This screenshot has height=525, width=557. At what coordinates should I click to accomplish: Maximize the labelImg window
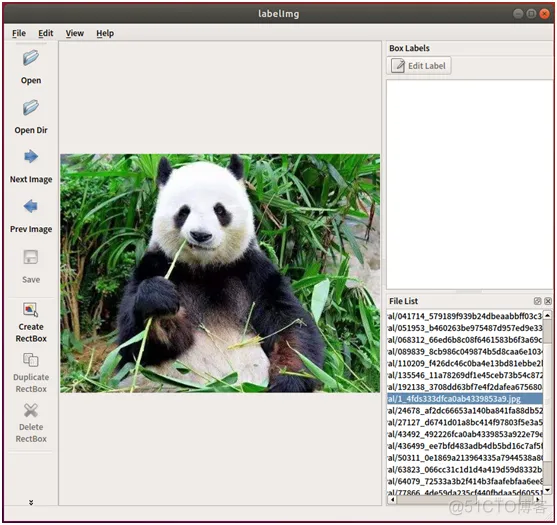click(531, 14)
